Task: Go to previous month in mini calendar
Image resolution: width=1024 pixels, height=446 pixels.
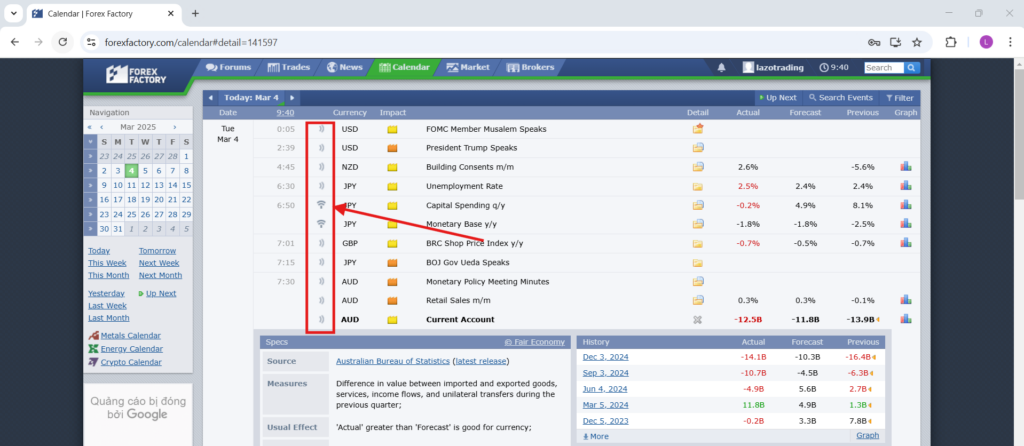Action: tap(102, 127)
